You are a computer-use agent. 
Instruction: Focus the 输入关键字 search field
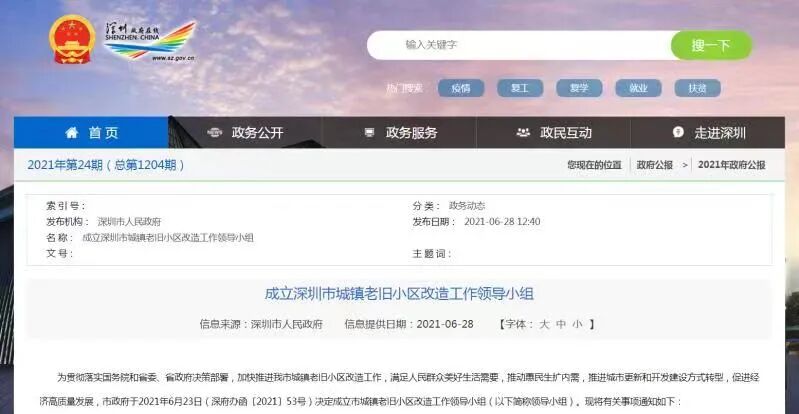point(520,45)
